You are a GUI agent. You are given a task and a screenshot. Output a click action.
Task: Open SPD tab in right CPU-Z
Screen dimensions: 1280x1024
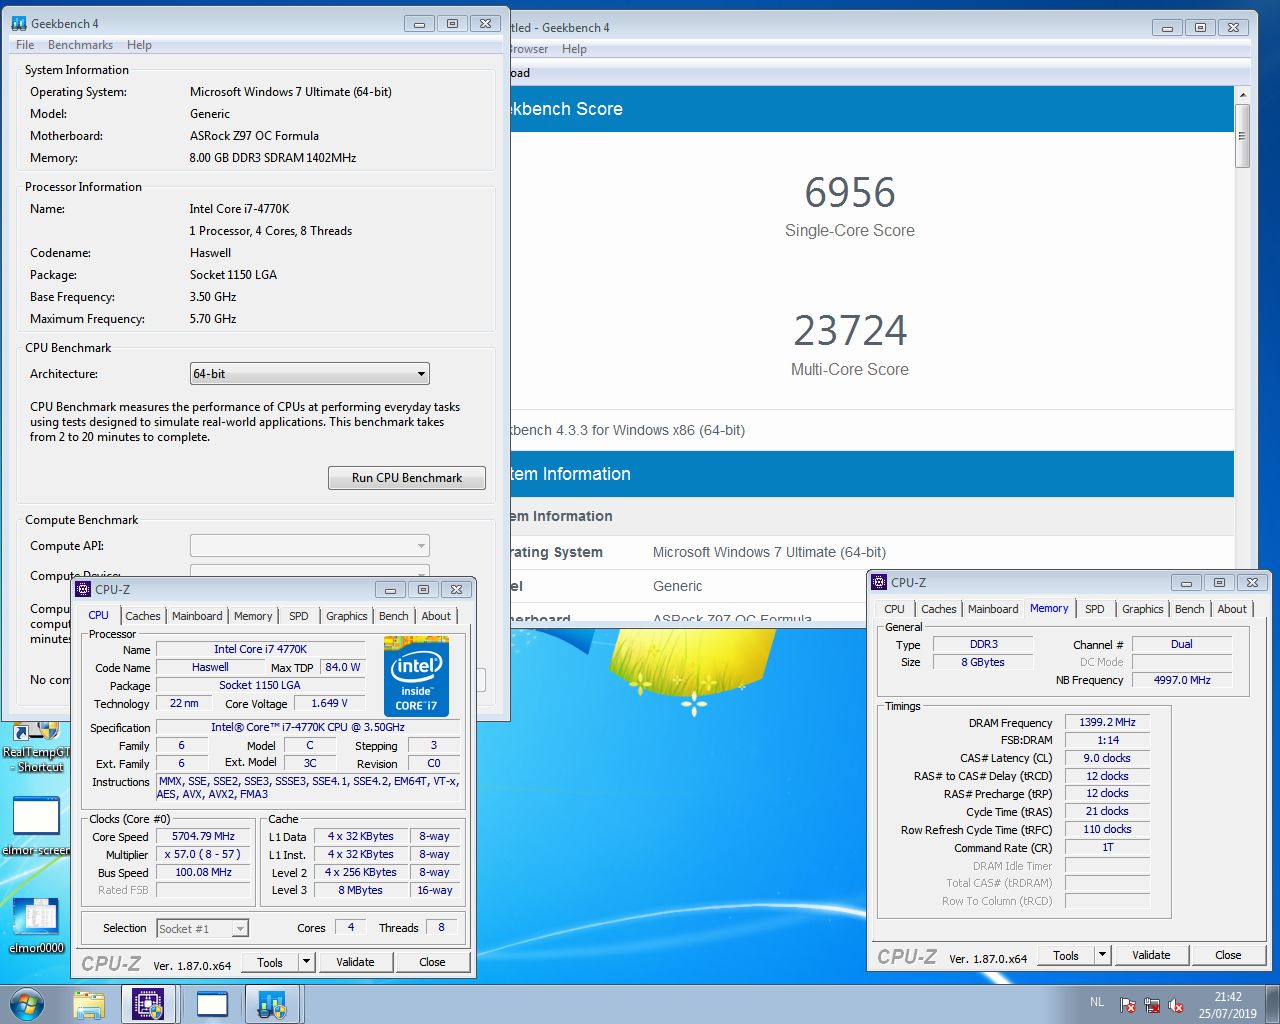(1095, 609)
